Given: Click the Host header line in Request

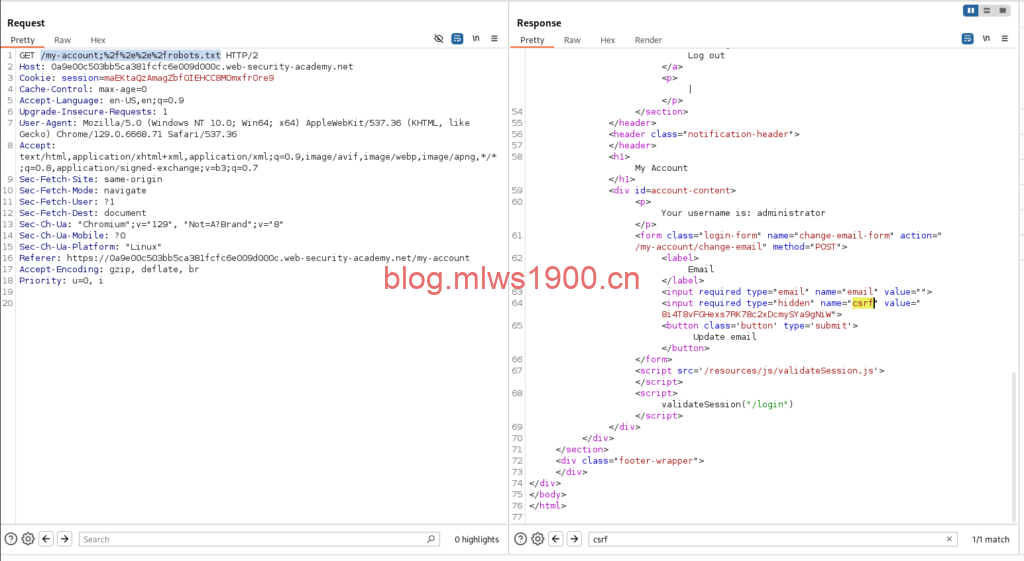Looking at the screenshot, I should coord(186,67).
